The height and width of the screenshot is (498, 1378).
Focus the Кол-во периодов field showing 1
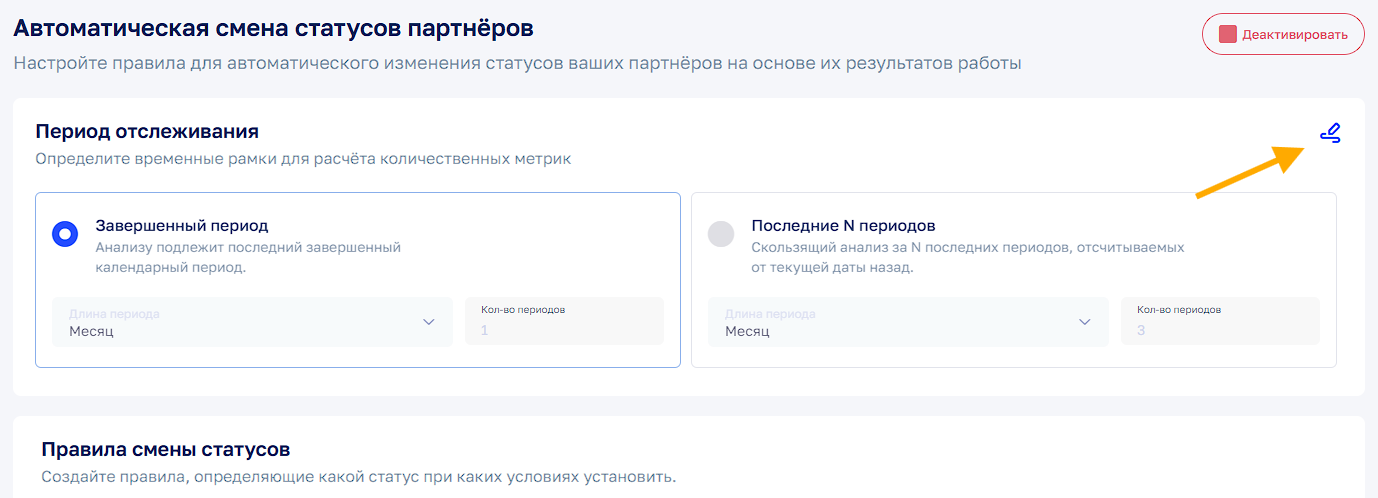pyautogui.click(x=564, y=322)
